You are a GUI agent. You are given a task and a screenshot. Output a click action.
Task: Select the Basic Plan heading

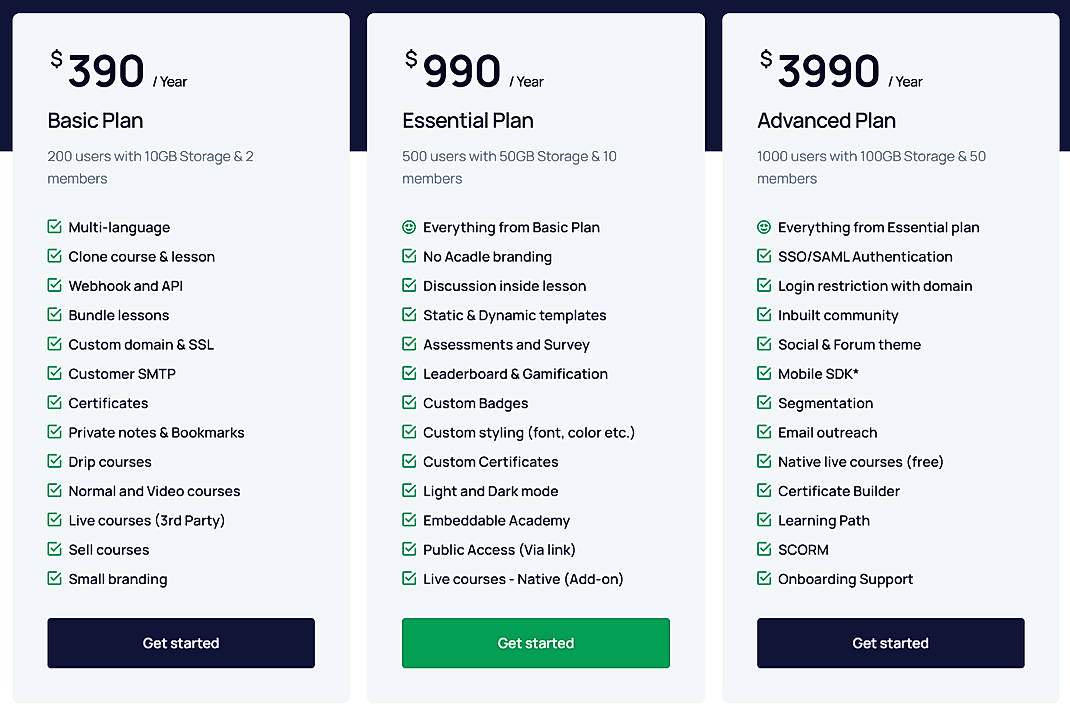pyautogui.click(x=95, y=120)
